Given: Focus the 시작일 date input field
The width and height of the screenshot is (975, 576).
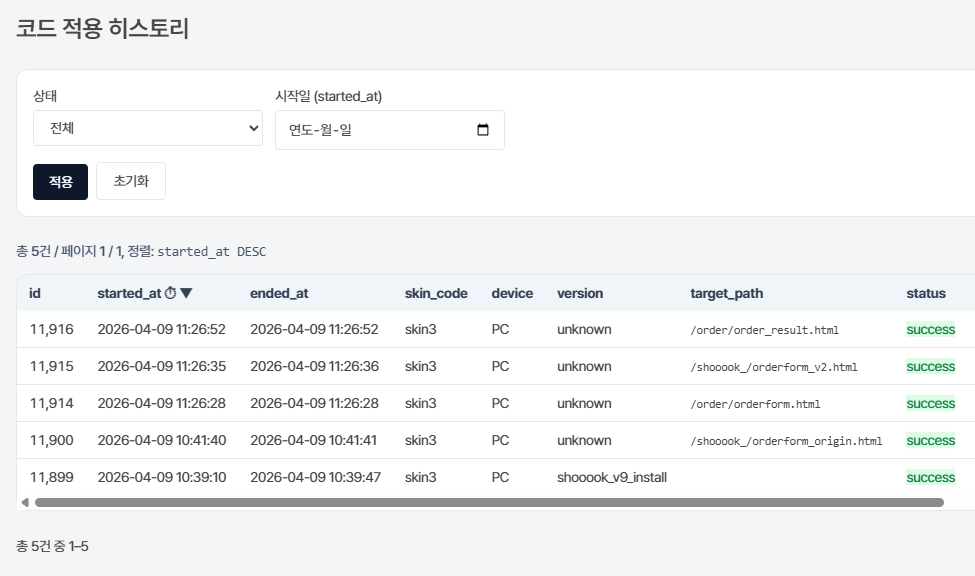Looking at the screenshot, I should [x=390, y=130].
